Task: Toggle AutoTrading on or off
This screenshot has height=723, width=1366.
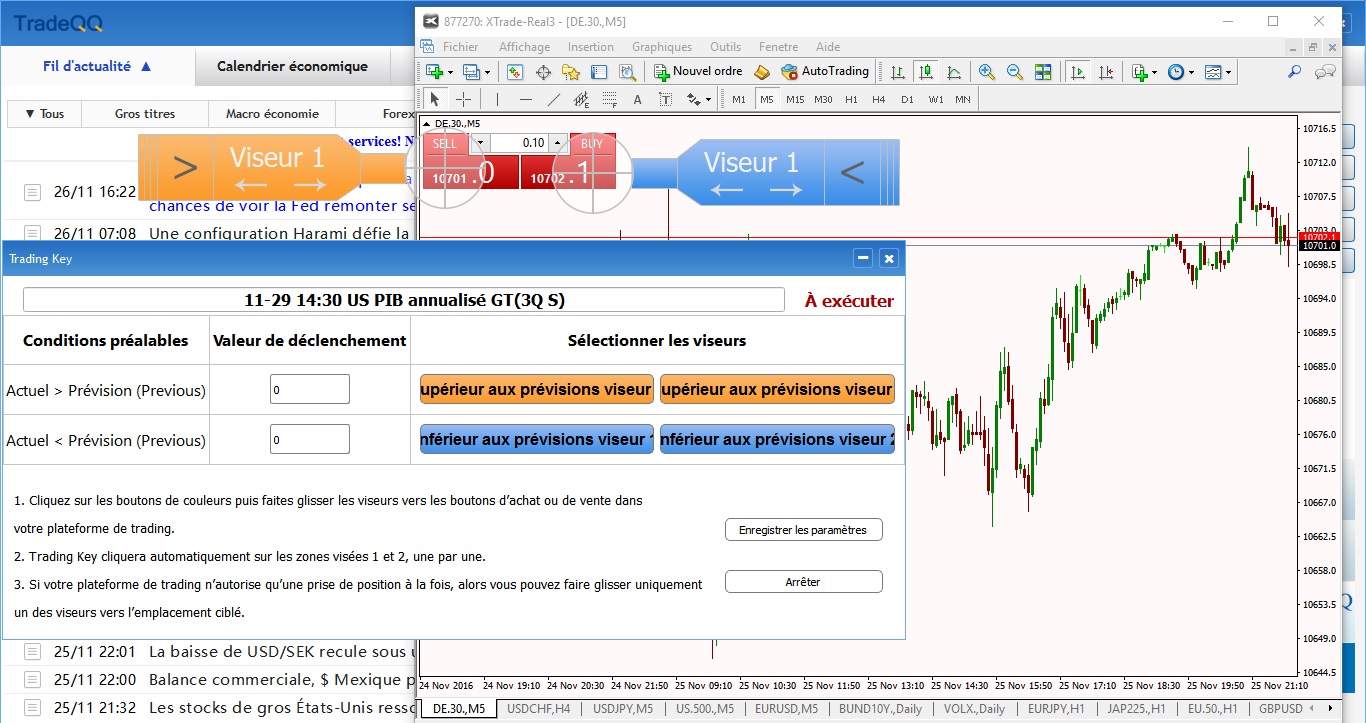Action: click(825, 72)
